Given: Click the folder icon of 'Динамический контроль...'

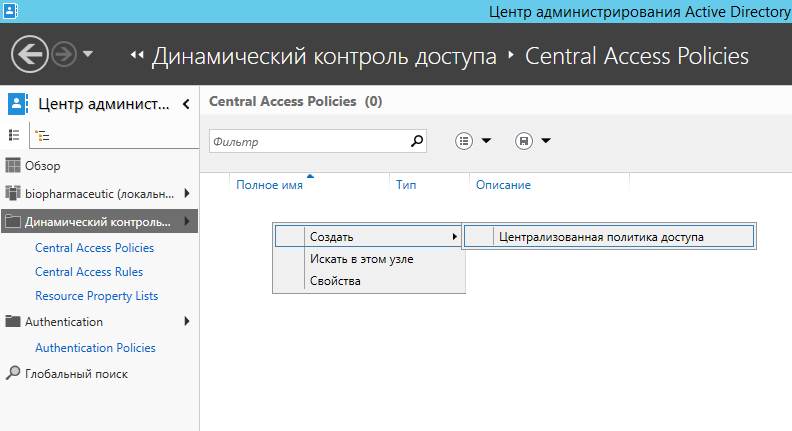Looking at the screenshot, I should click(13, 221).
